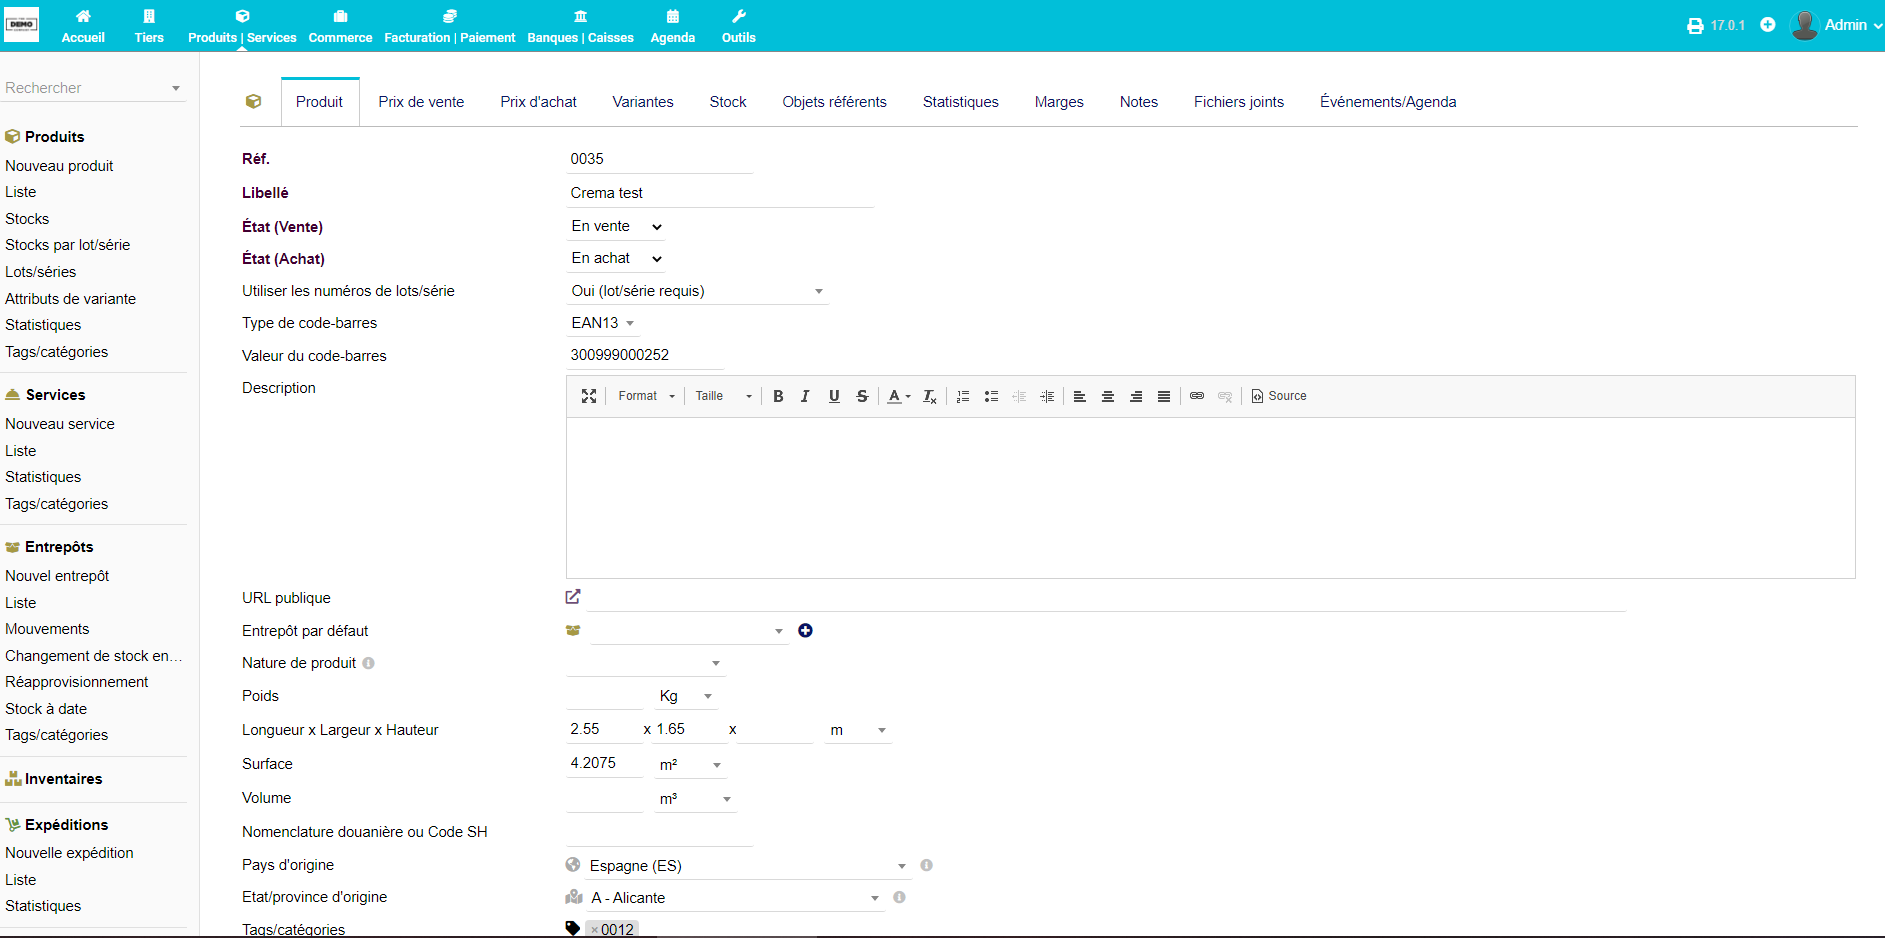
Task: Toggle bold formatting in description editor
Action: pyautogui.click(x=778, y=396)
